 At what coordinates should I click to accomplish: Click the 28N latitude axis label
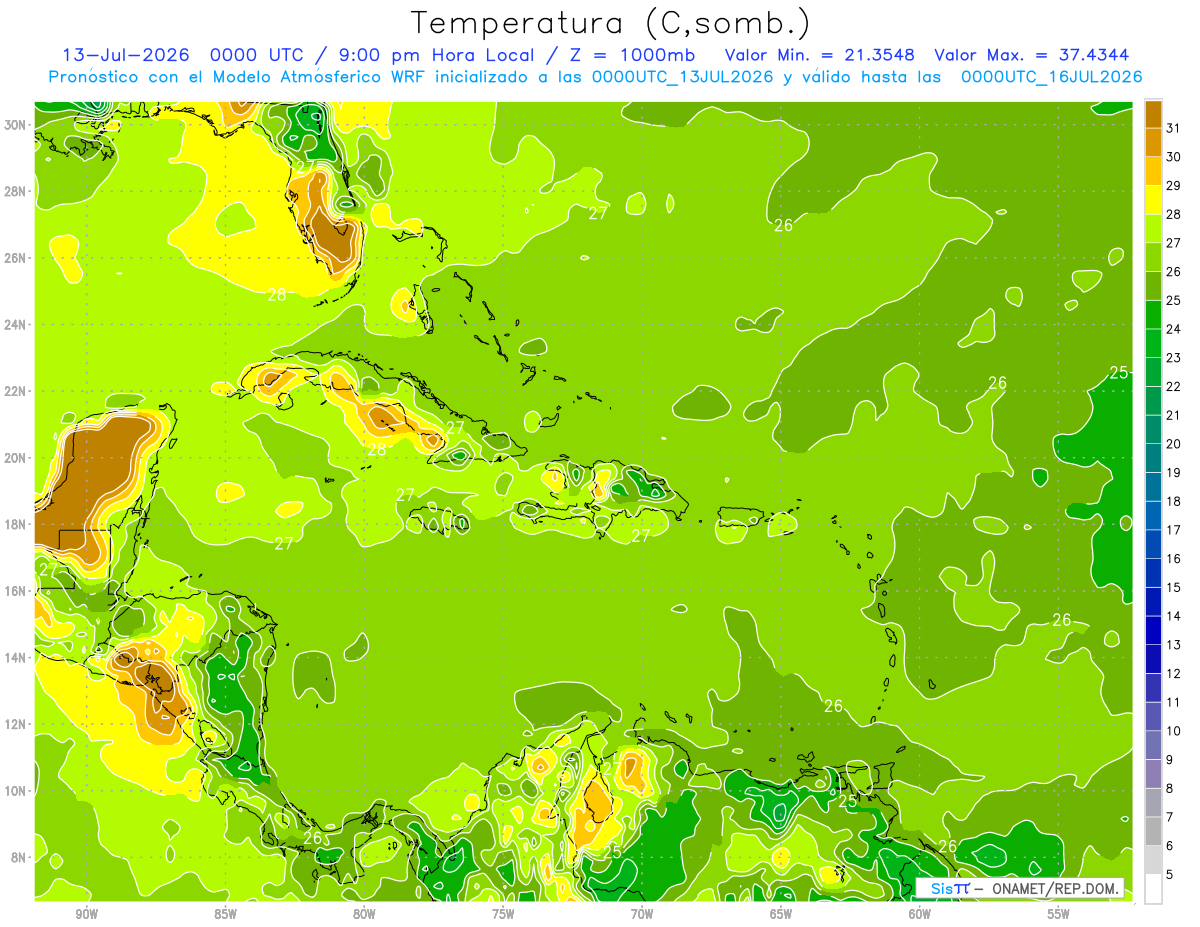16,191
